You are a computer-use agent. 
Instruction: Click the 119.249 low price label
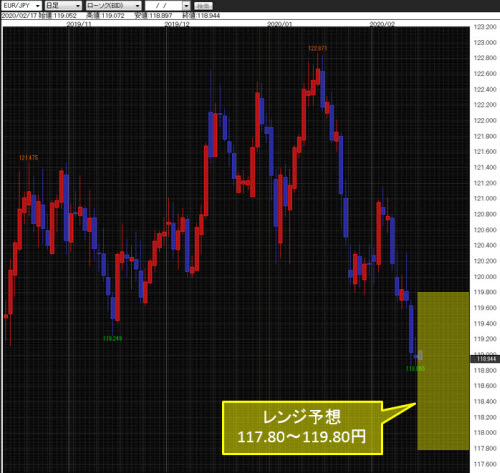tap(113, 339)
